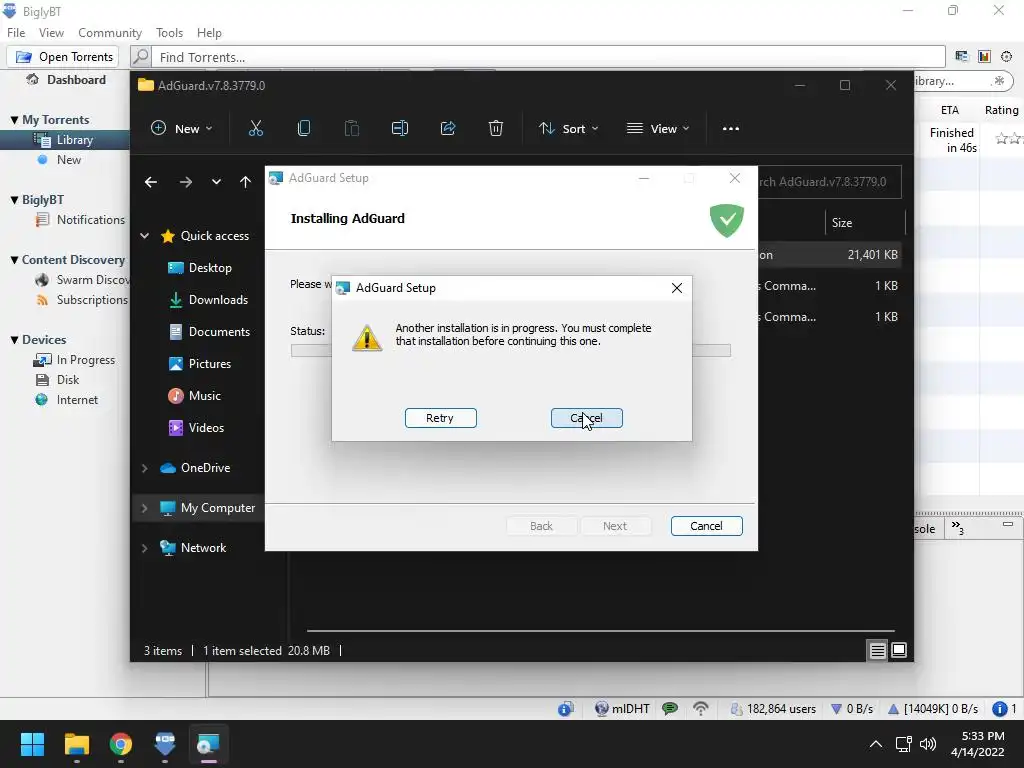
Task: Open File Explorer from the taskbar
Action: 76,744
